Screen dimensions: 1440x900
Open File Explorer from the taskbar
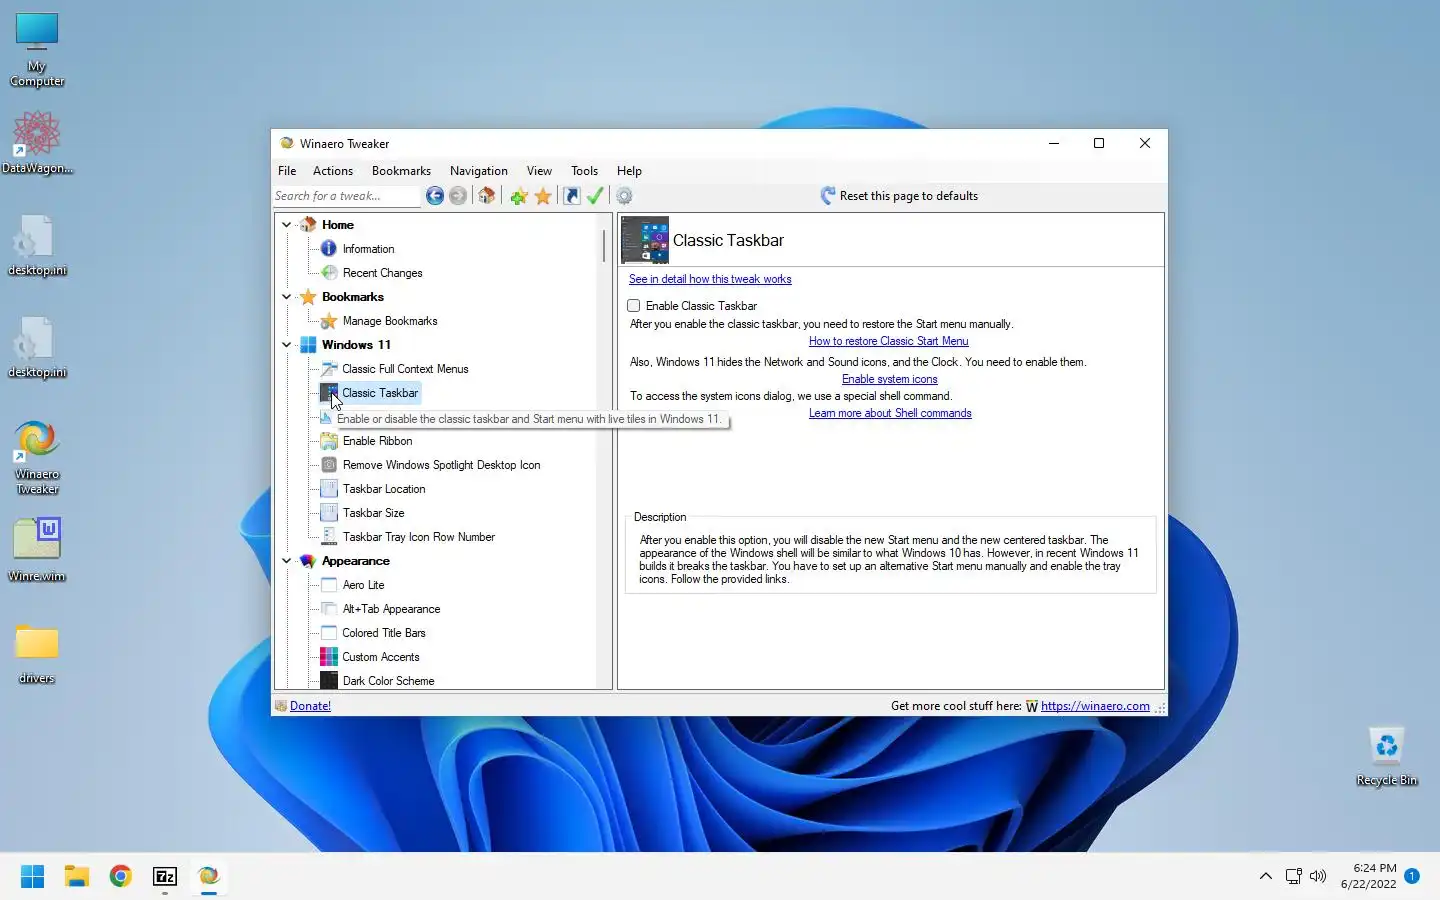[x=77, y=877]
